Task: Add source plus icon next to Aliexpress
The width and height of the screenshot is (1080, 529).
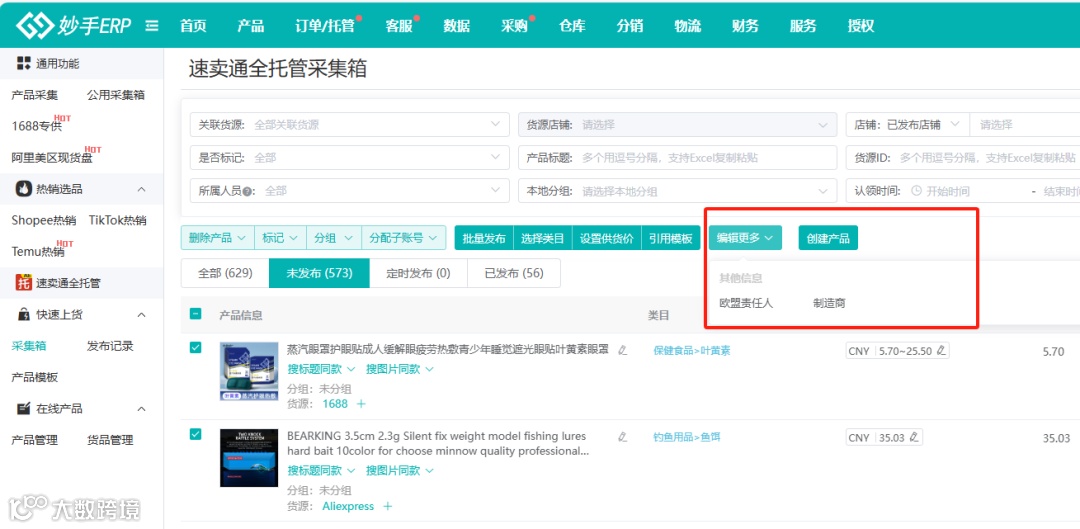Action: [387, 506]
